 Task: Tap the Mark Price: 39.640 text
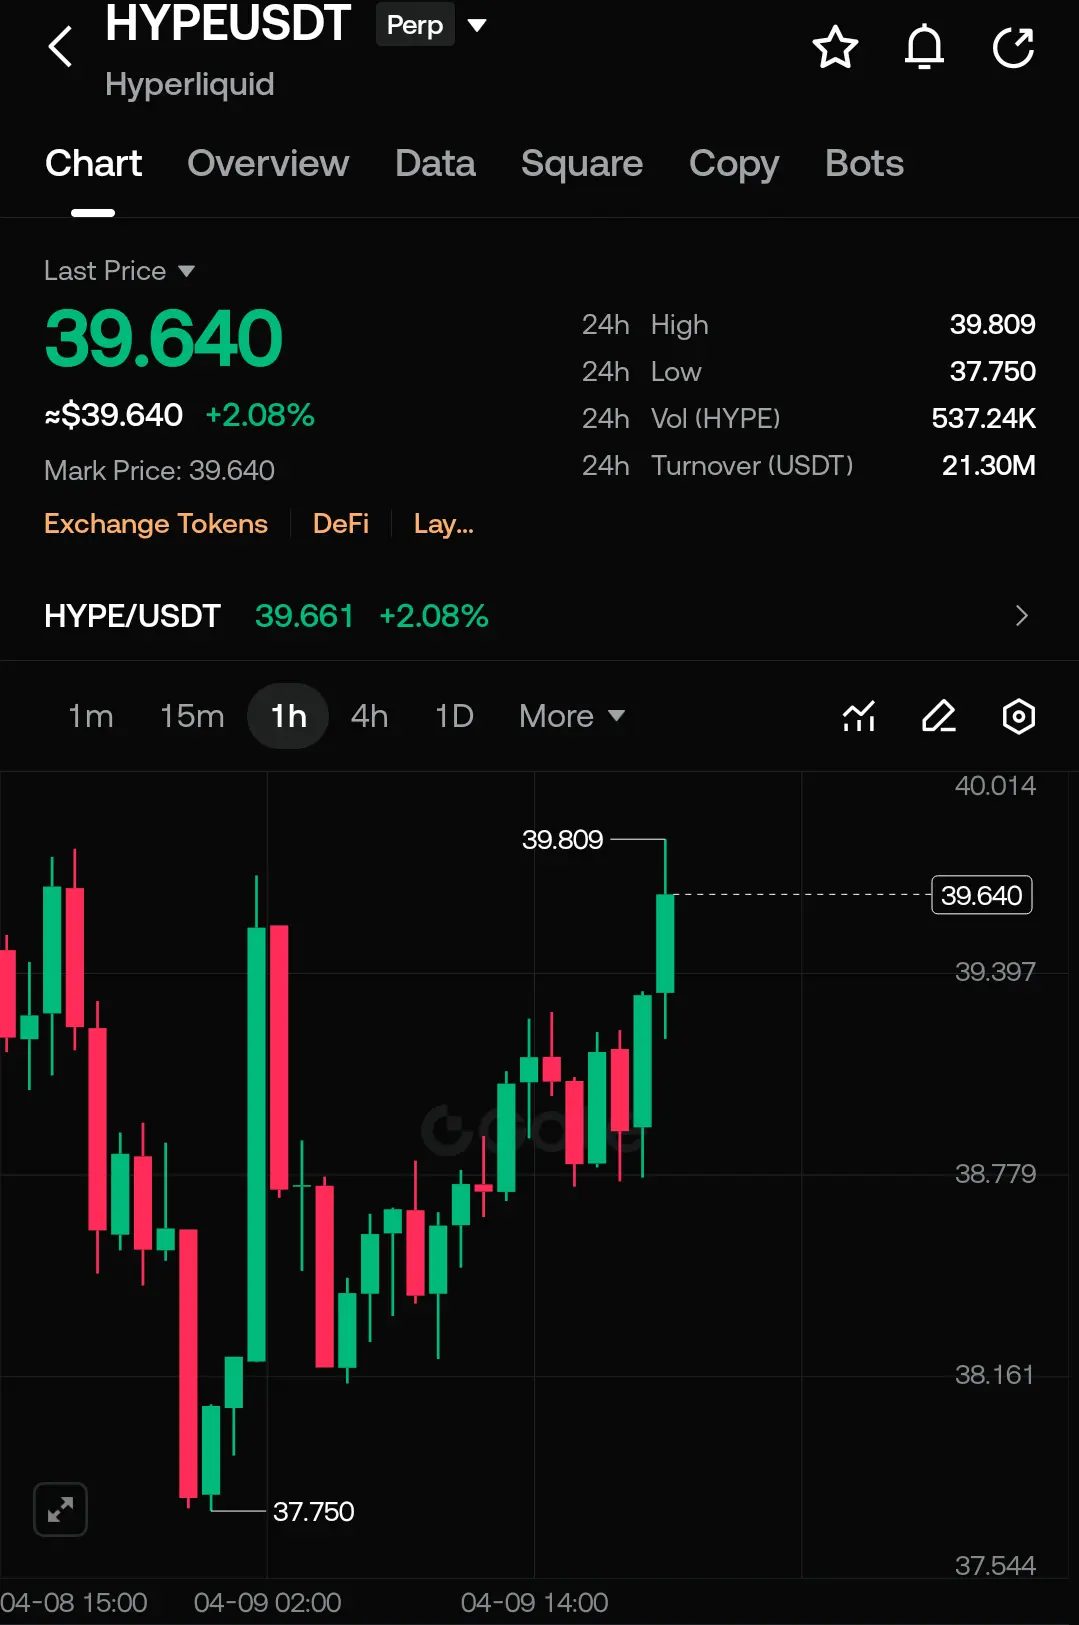[x=159, y=470]
